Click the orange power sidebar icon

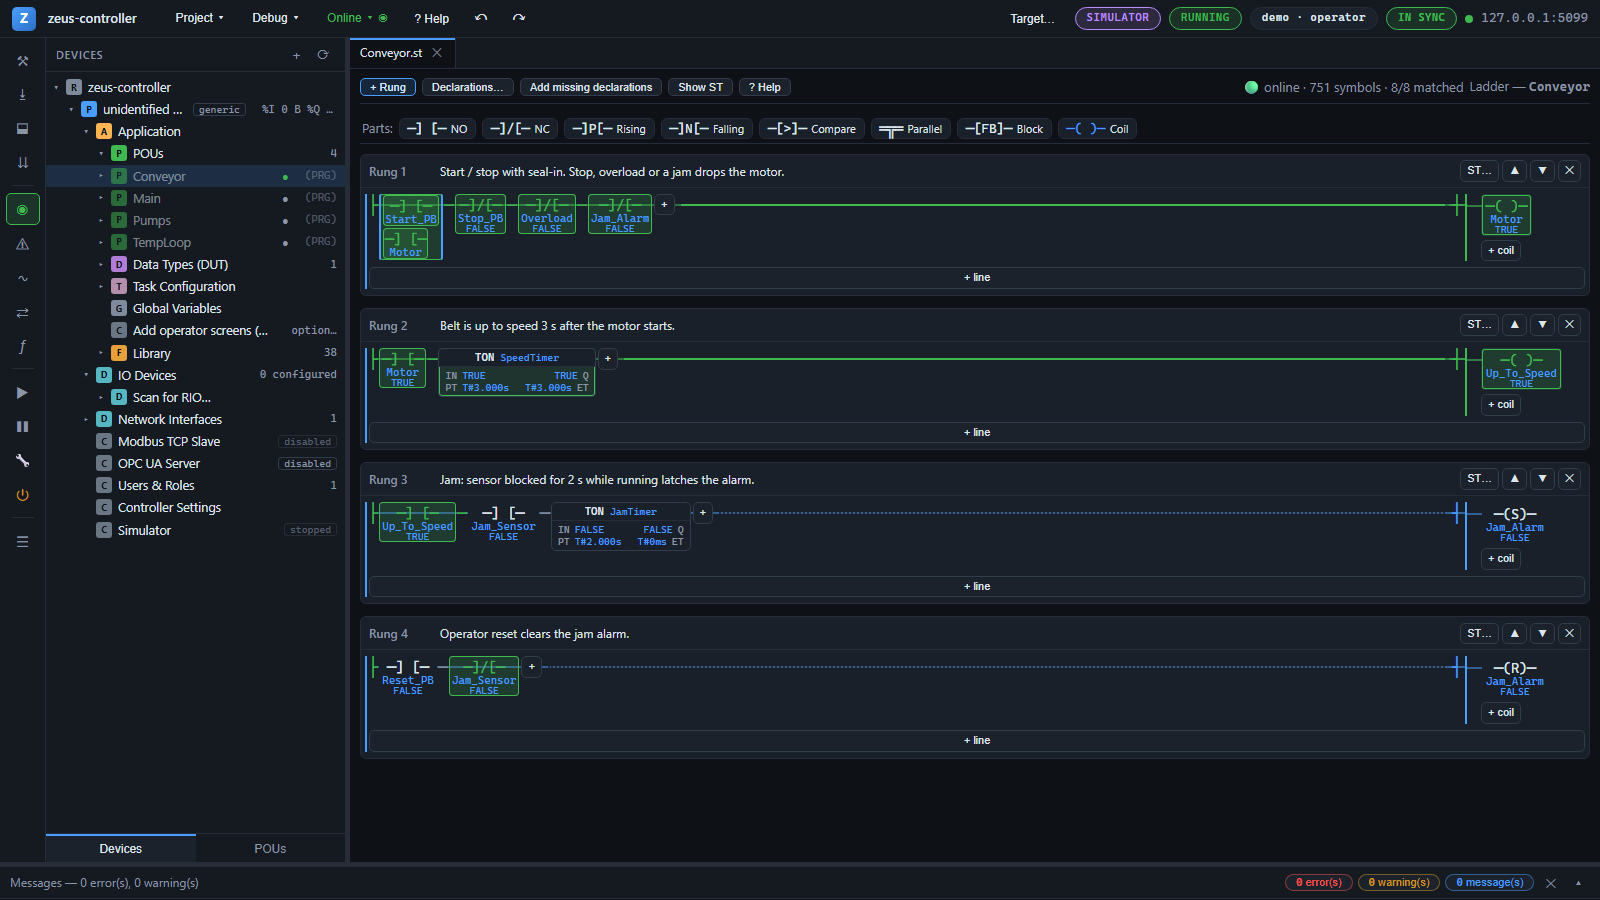pos(22,495)
